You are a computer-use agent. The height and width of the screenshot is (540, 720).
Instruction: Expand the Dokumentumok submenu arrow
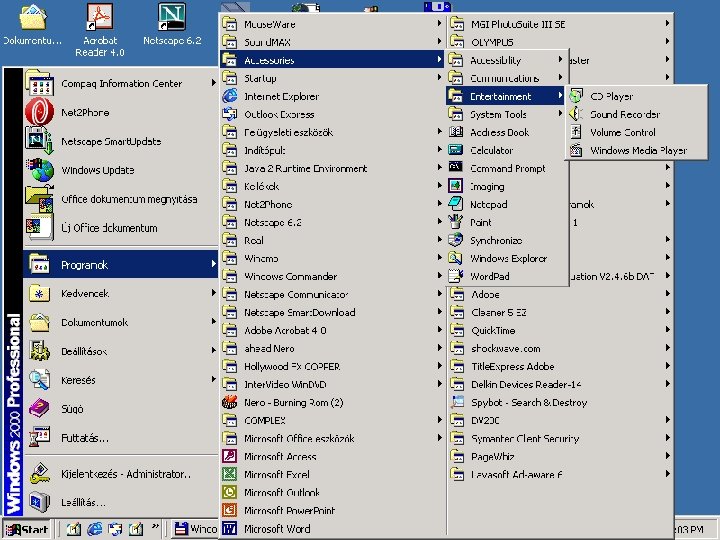(x=214, y=321)
